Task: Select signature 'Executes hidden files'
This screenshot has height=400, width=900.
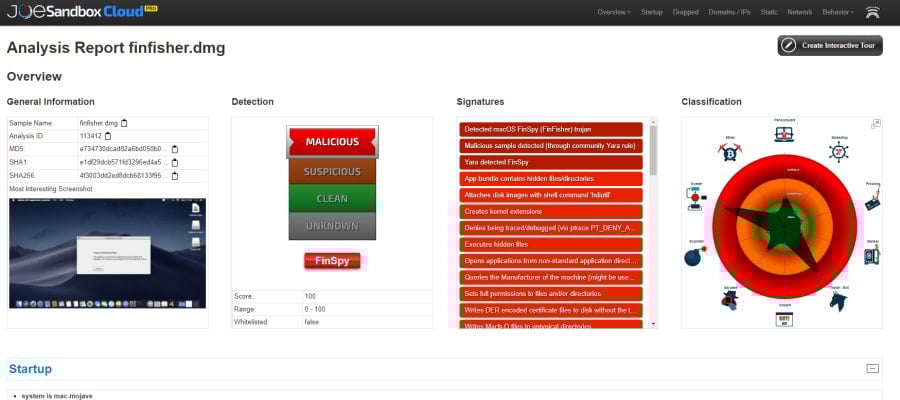Action: pos(550,244)
